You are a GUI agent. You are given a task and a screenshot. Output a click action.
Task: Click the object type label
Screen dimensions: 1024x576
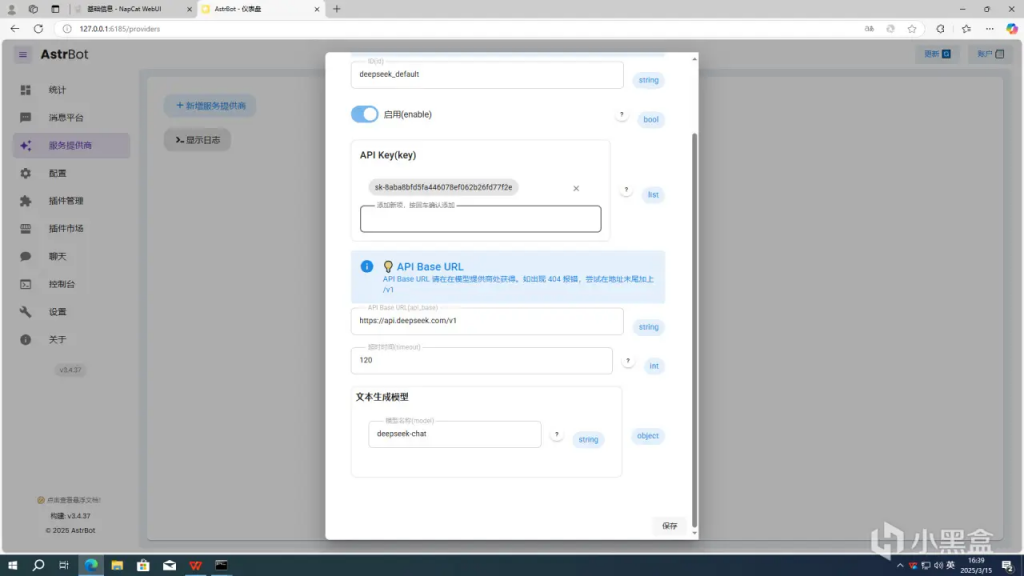click(x=648, y=436)
